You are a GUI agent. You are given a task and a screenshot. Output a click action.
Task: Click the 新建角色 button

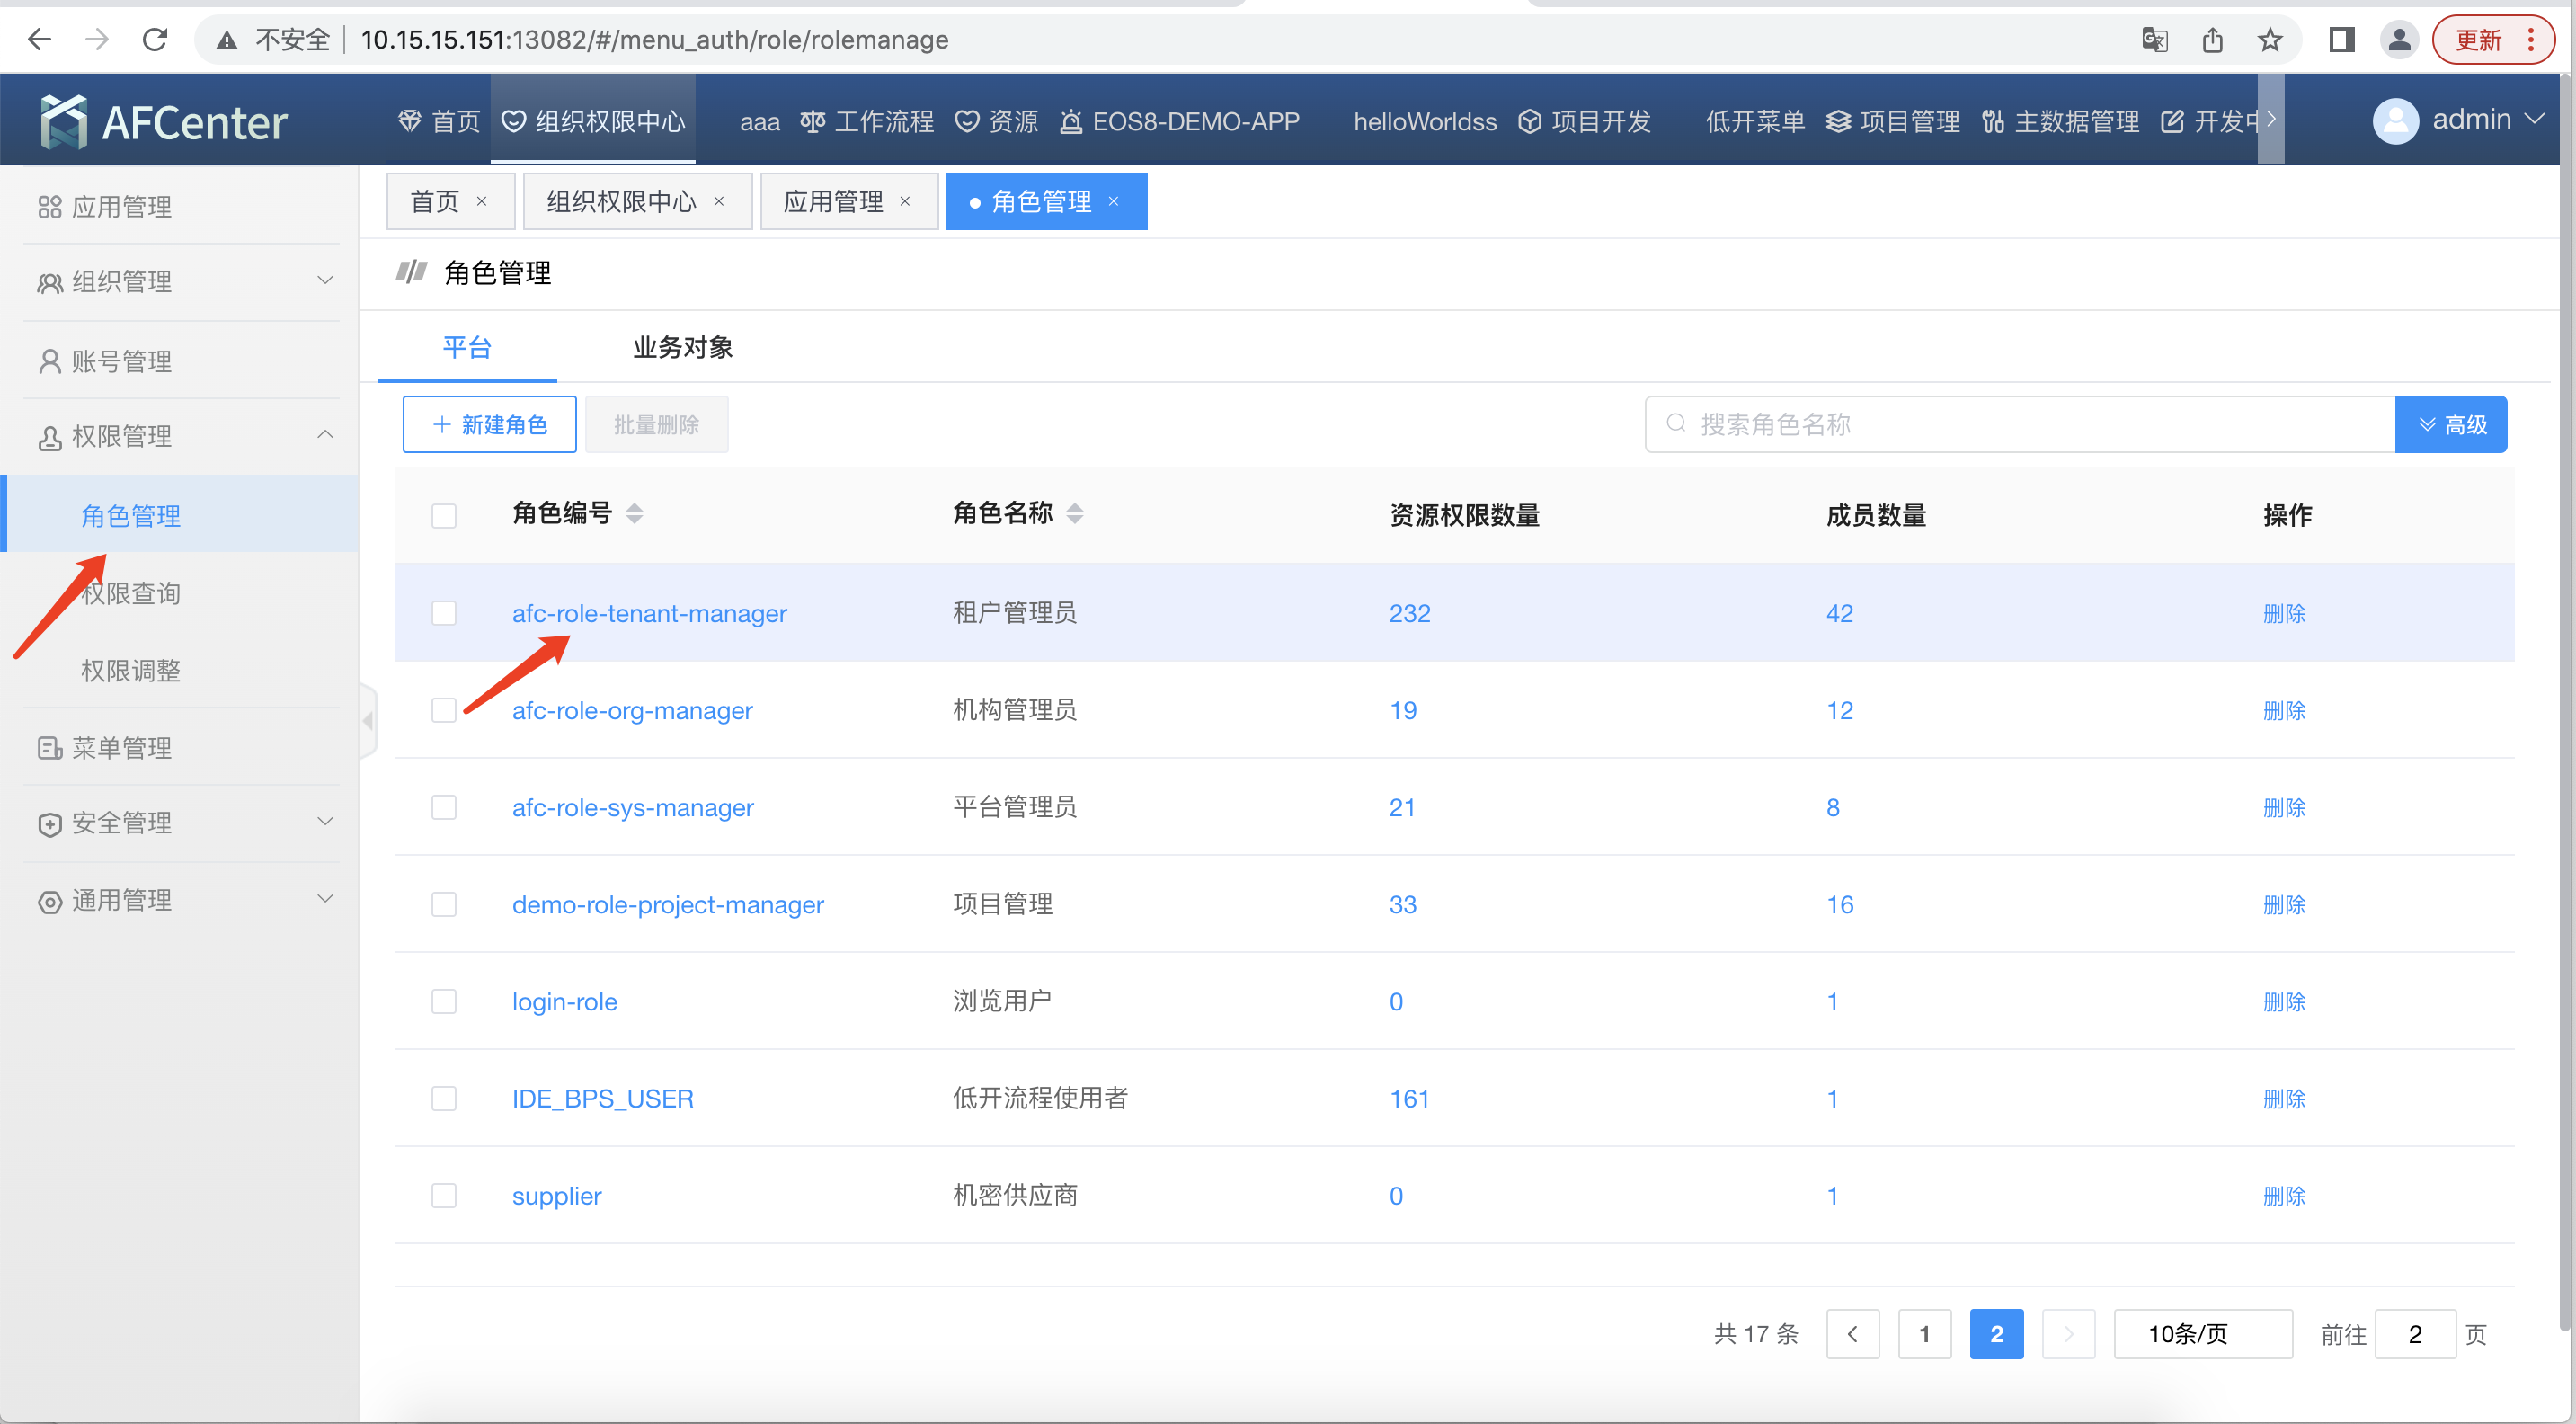[489, 424]
